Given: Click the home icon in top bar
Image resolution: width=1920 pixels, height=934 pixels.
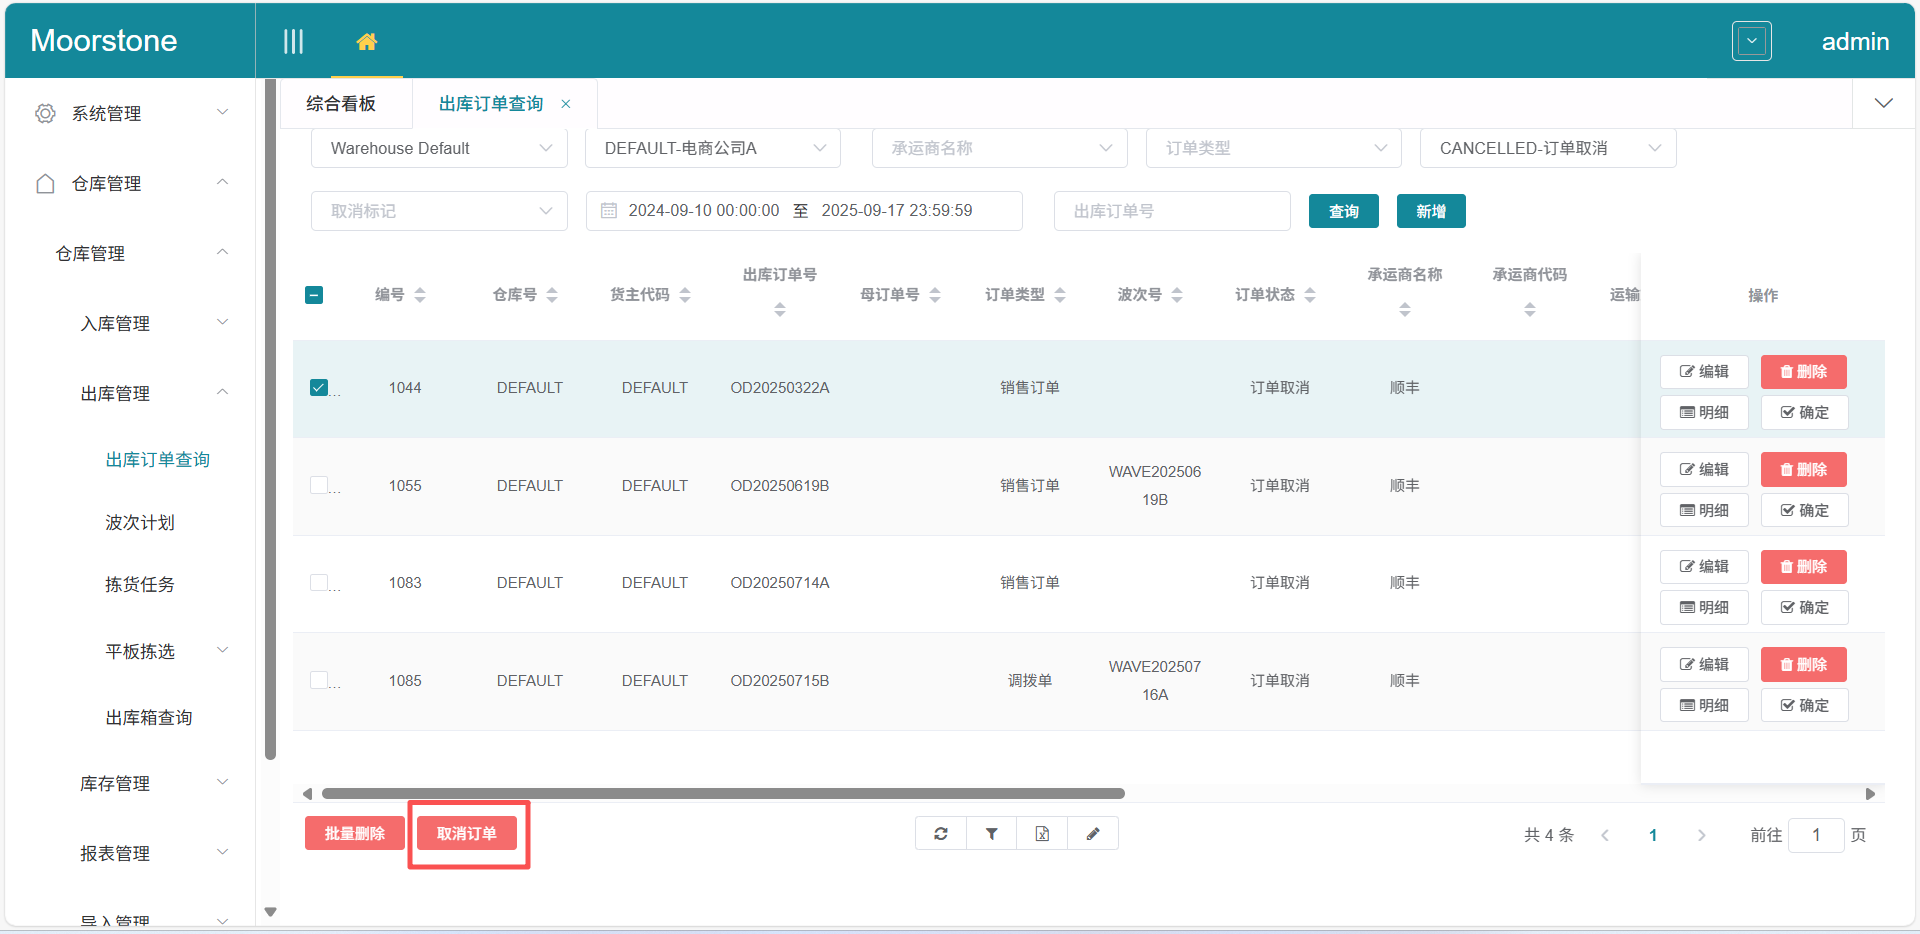Looking at the screenshot, I should (367, 42).
